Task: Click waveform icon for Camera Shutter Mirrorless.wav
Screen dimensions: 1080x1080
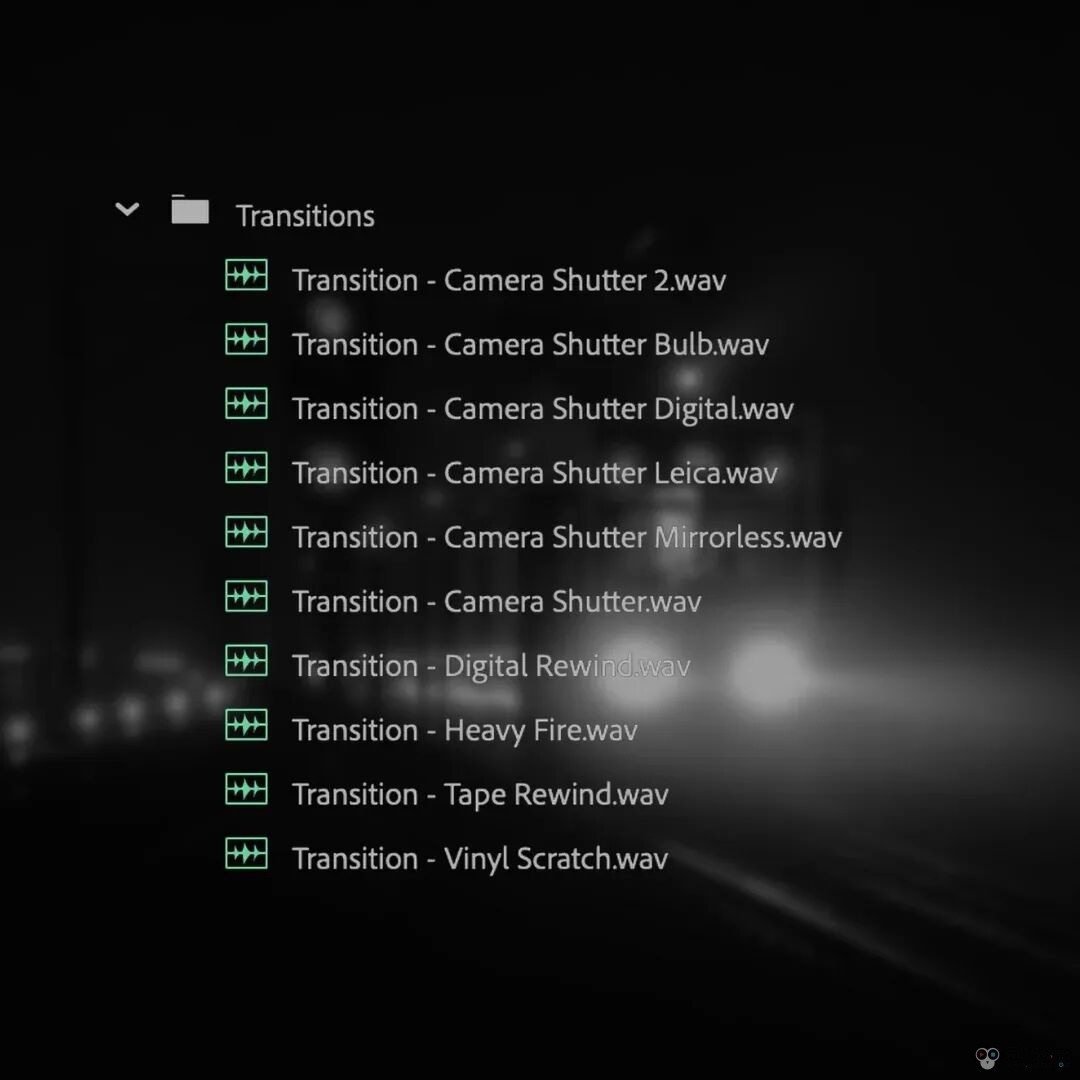Action: coord(246,533)
